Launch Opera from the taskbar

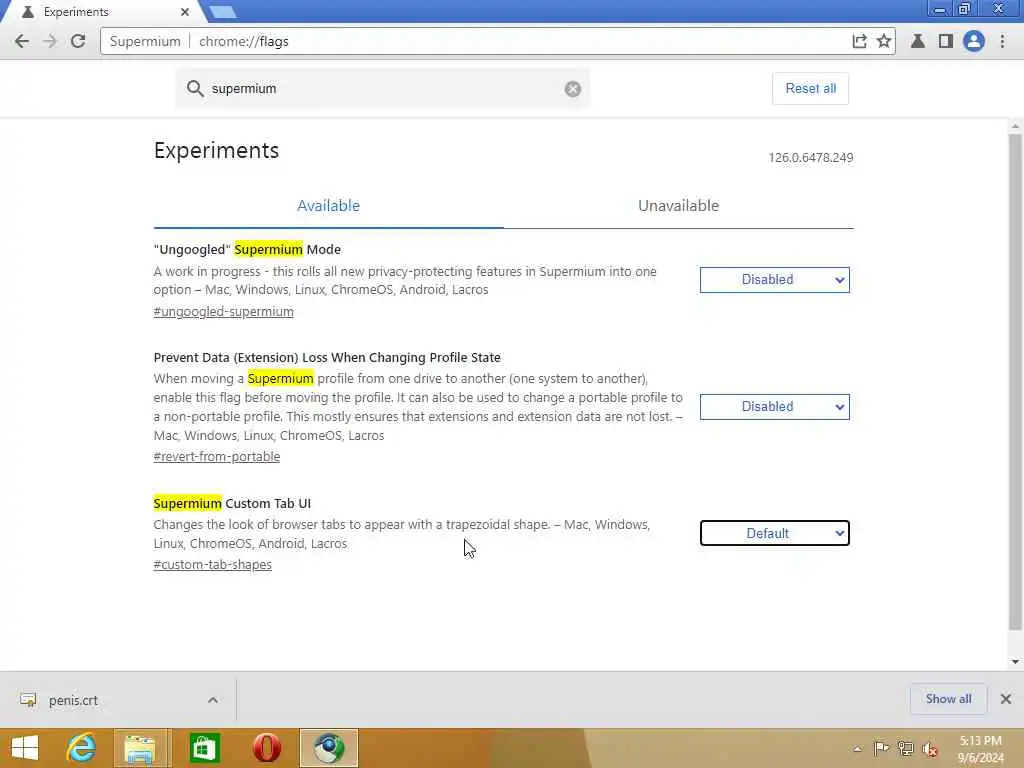point(267,748)
